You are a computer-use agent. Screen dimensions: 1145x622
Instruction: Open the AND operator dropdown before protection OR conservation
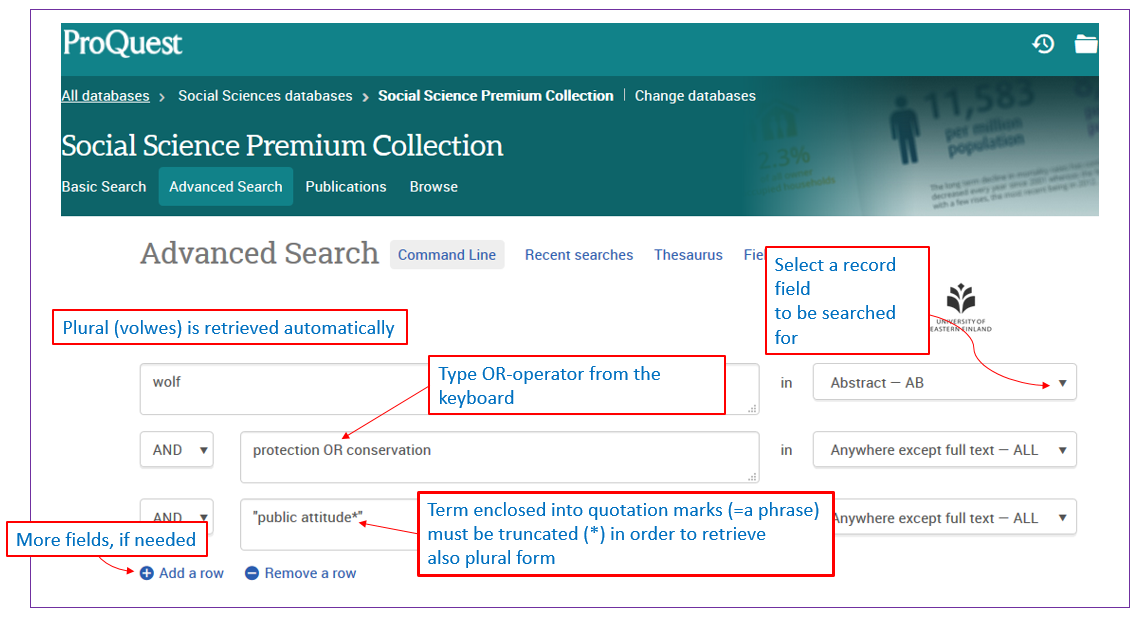177,450
